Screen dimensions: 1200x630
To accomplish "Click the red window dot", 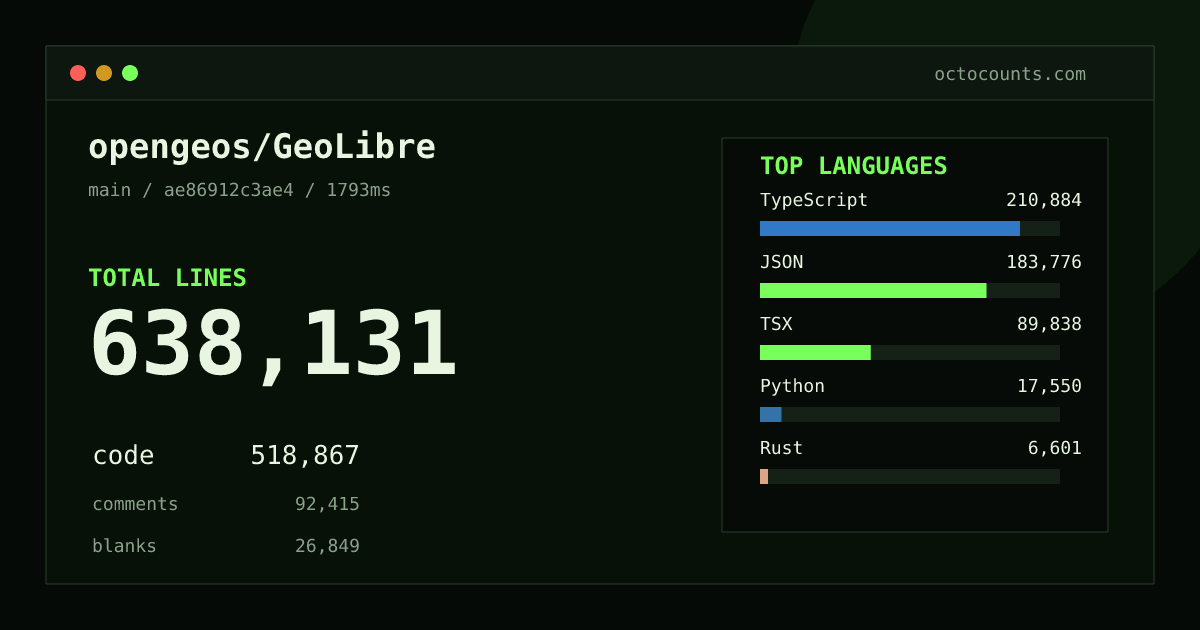I will (x=78, y=73).
